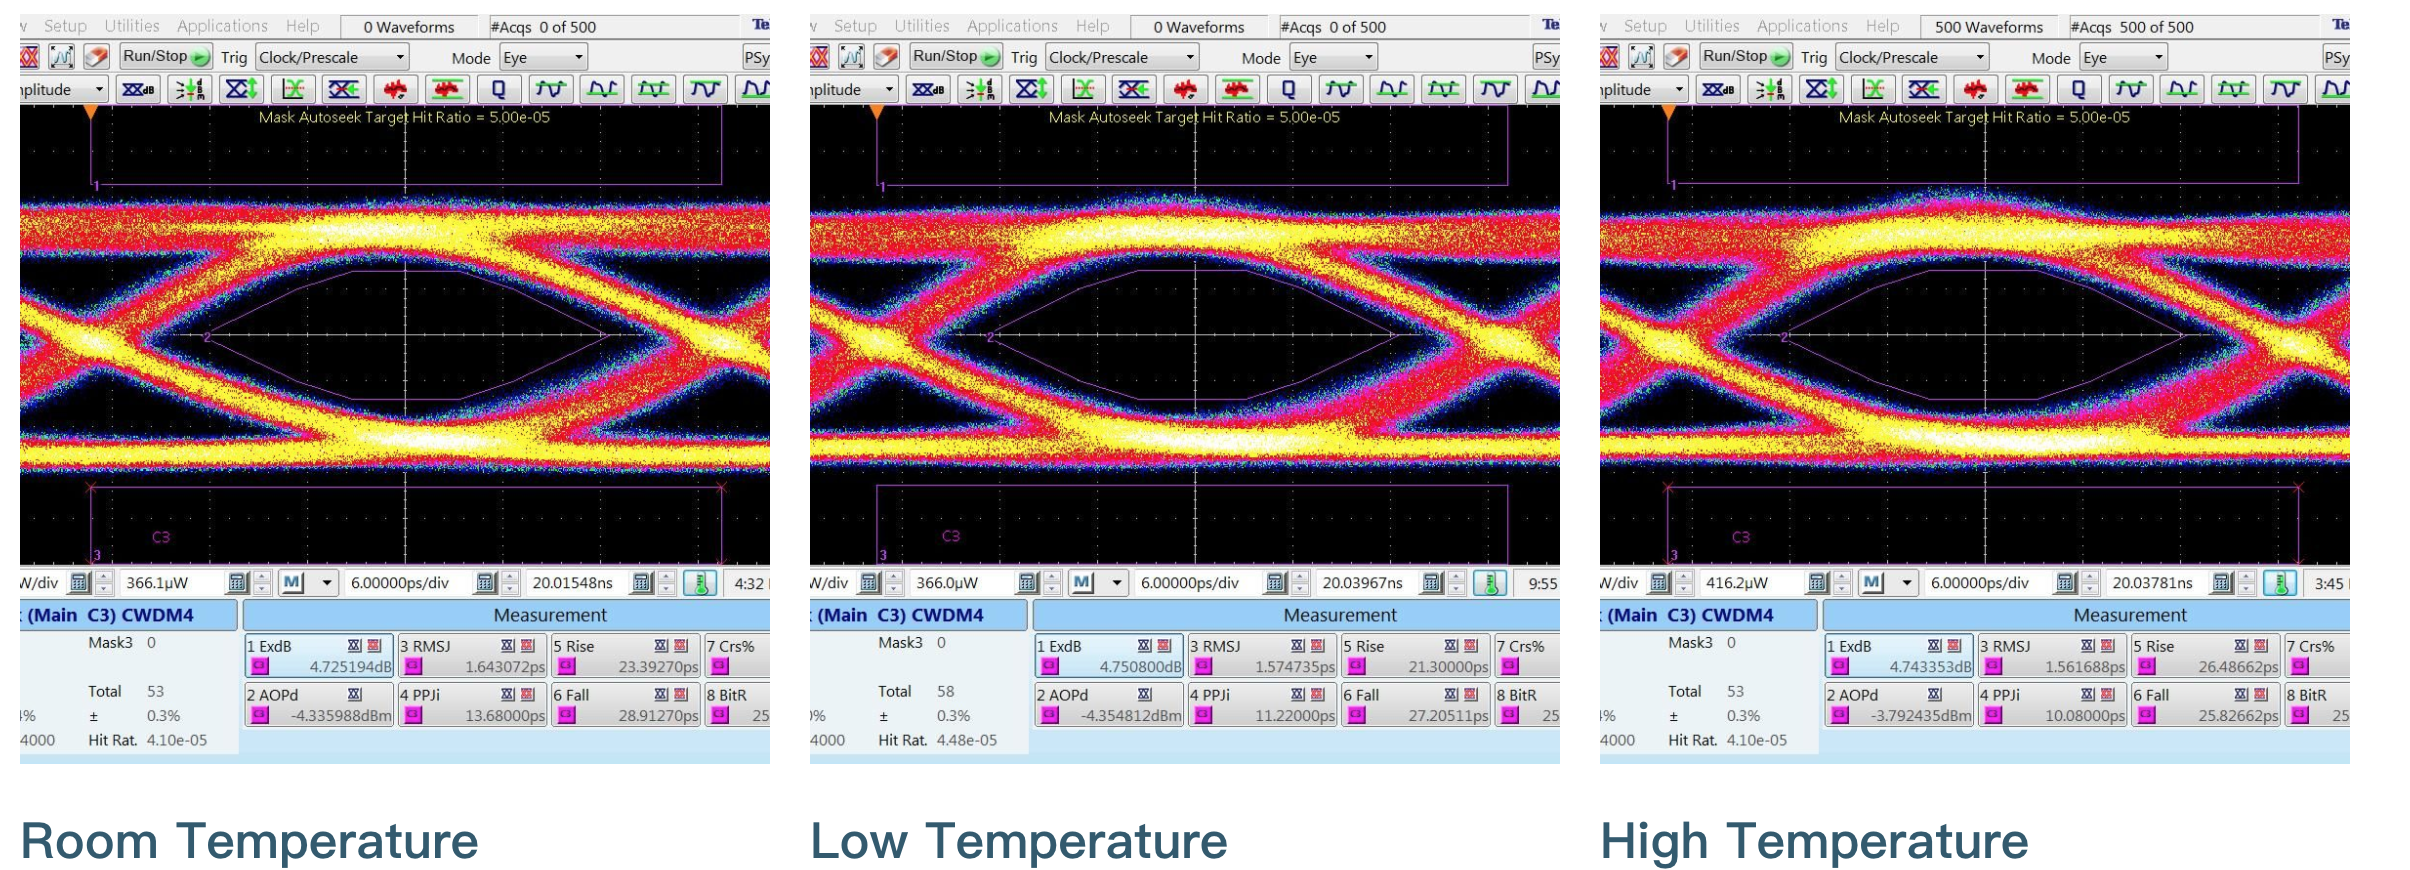
Task: Toggle Run/Stop acquisition in Room Temperature panel
Action: (166, 57)
